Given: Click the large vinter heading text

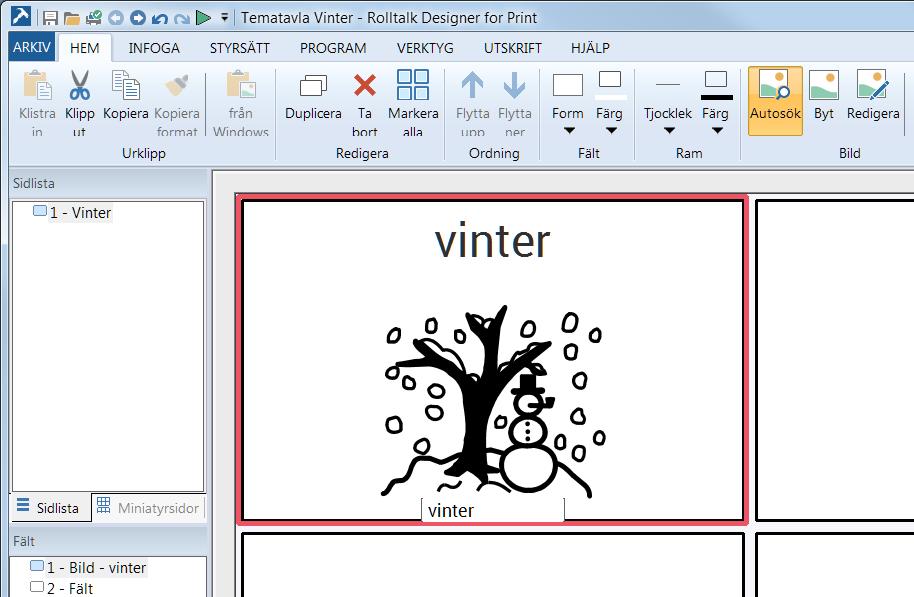Looking at the screenshot, I should [x=493, y=241].
